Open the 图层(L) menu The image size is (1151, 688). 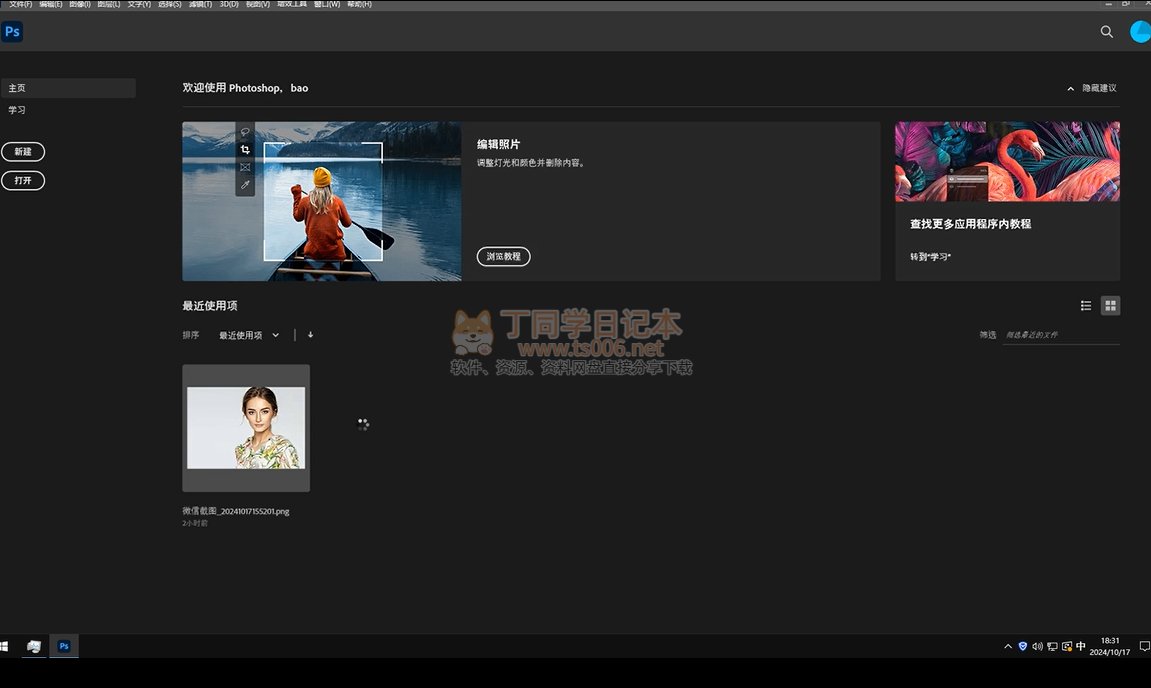108,4
